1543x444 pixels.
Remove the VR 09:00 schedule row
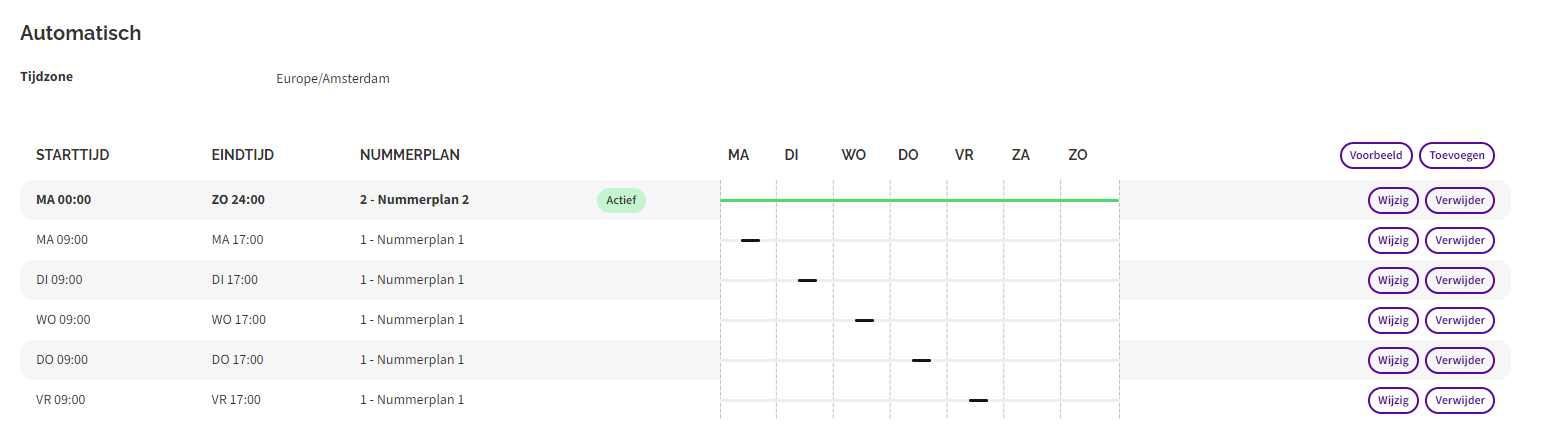coord(1460,400)
